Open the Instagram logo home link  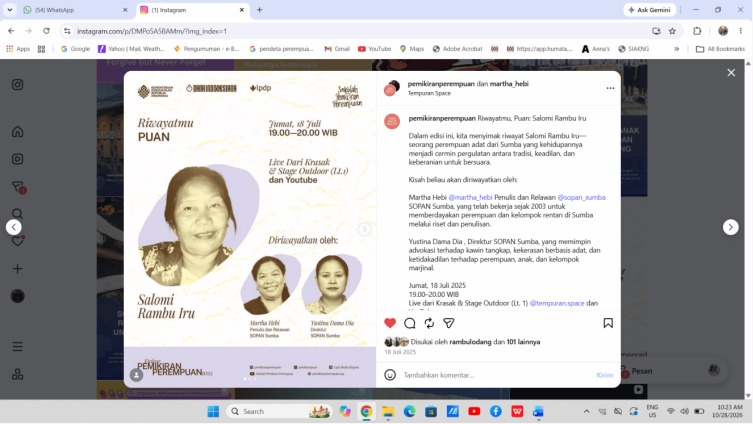[17, 85]
